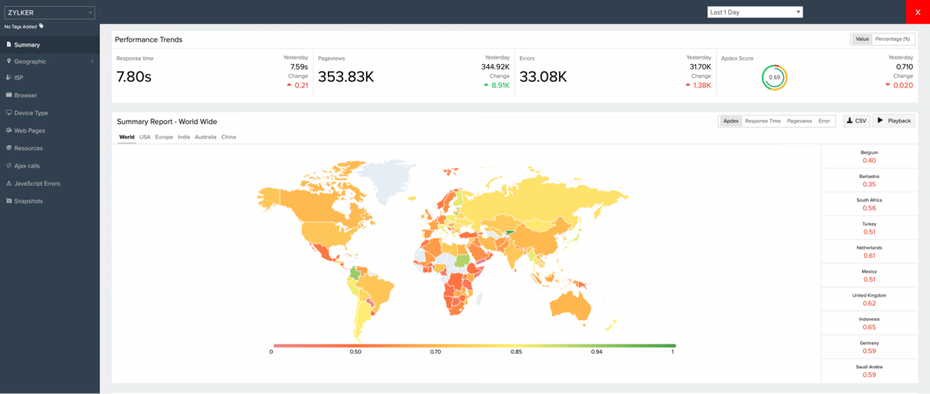Click the JavaScript Errors warning icon
This screenshot has height=394, width=930.
click(x=9, y=183)
